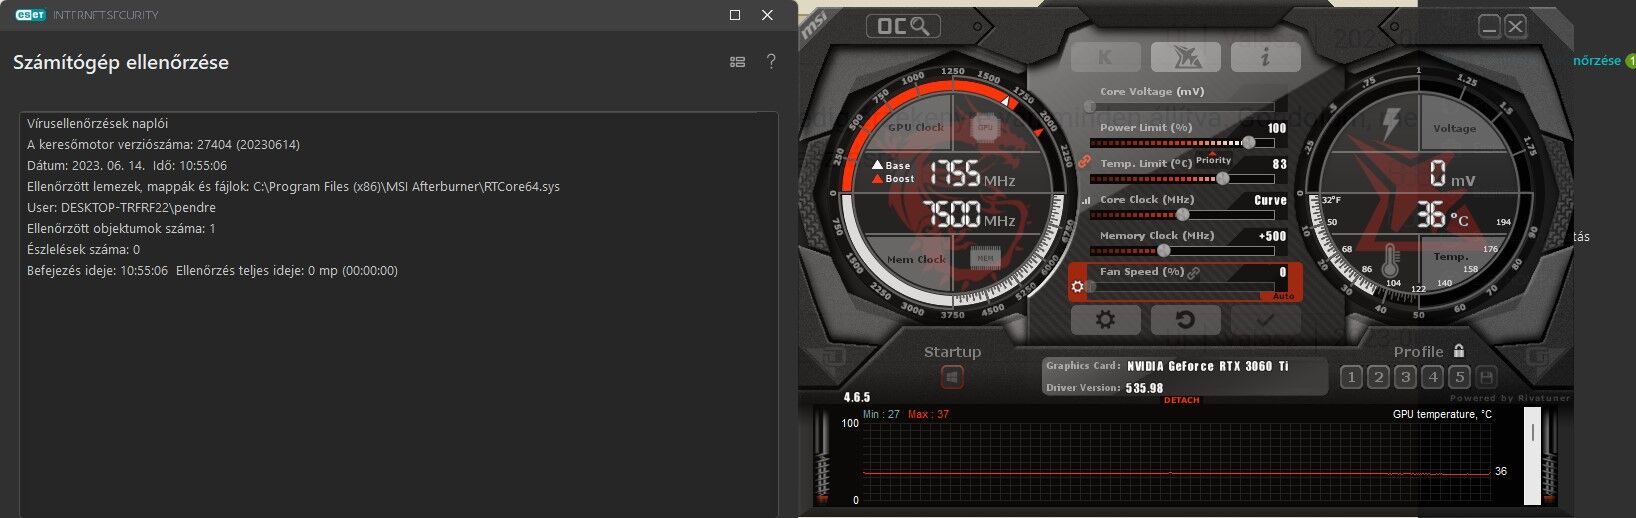Click the User DESKTOP-TRFRF22\pendre line
Image resolution: width=1636 pixels, height=518 pixels.
click(121, 207)
